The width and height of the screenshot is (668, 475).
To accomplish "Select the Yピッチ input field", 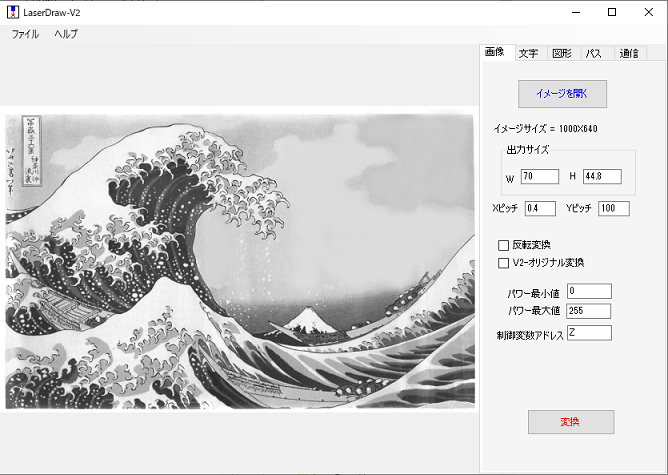I will pyautogui.click(x=613, y=209).
